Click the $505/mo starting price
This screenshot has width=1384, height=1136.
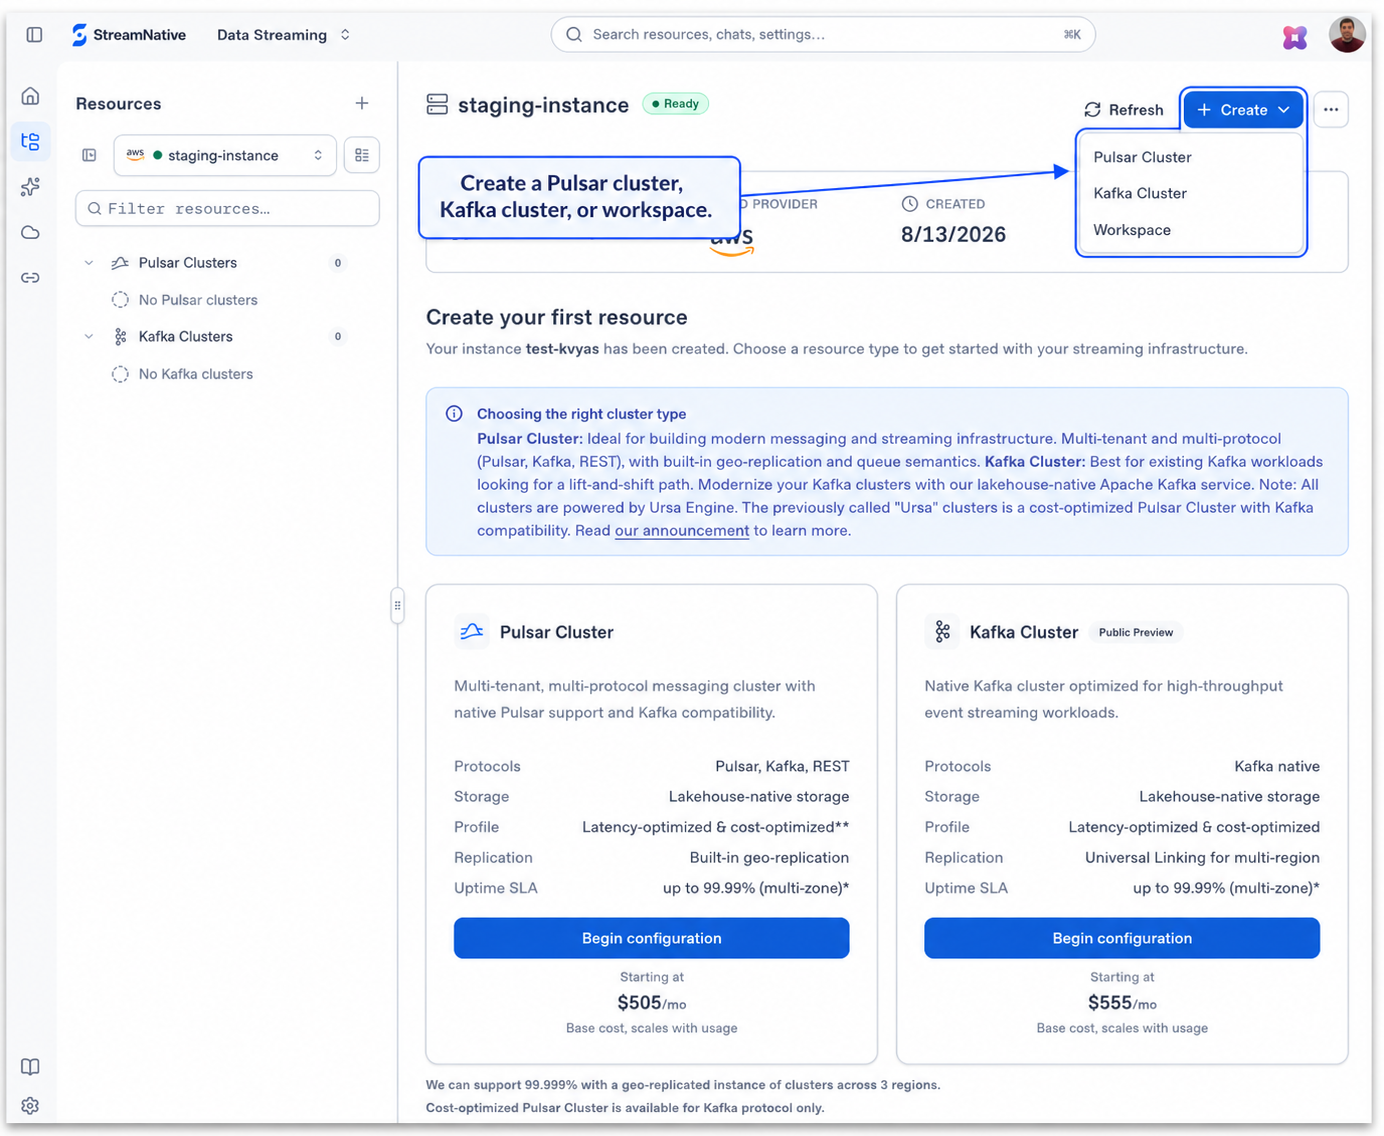click(652, 1003)
